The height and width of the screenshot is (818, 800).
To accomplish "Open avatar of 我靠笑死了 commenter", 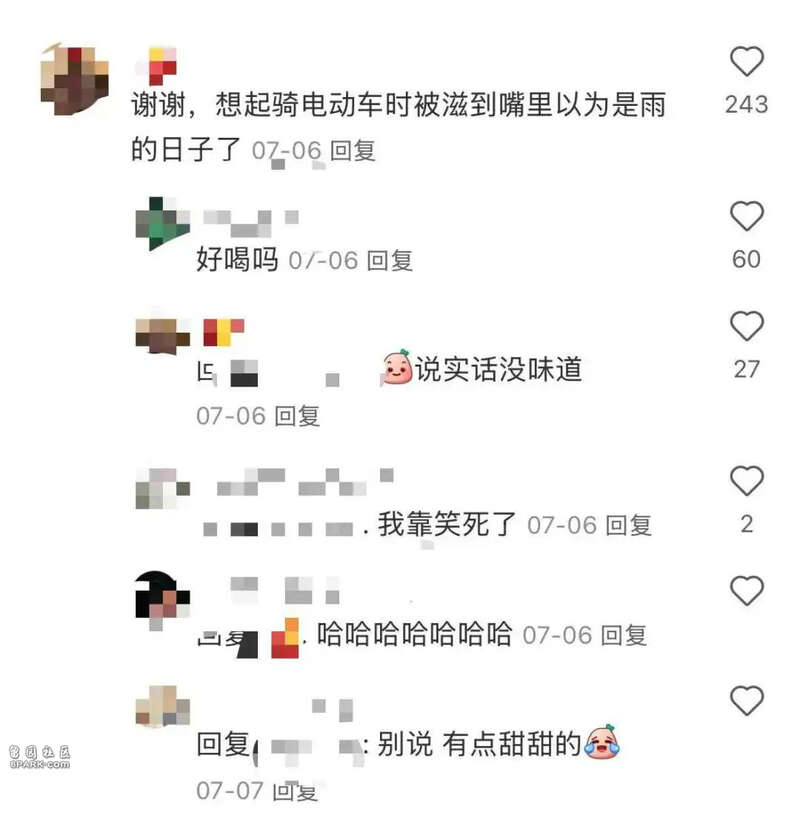I will coord(162,488).
